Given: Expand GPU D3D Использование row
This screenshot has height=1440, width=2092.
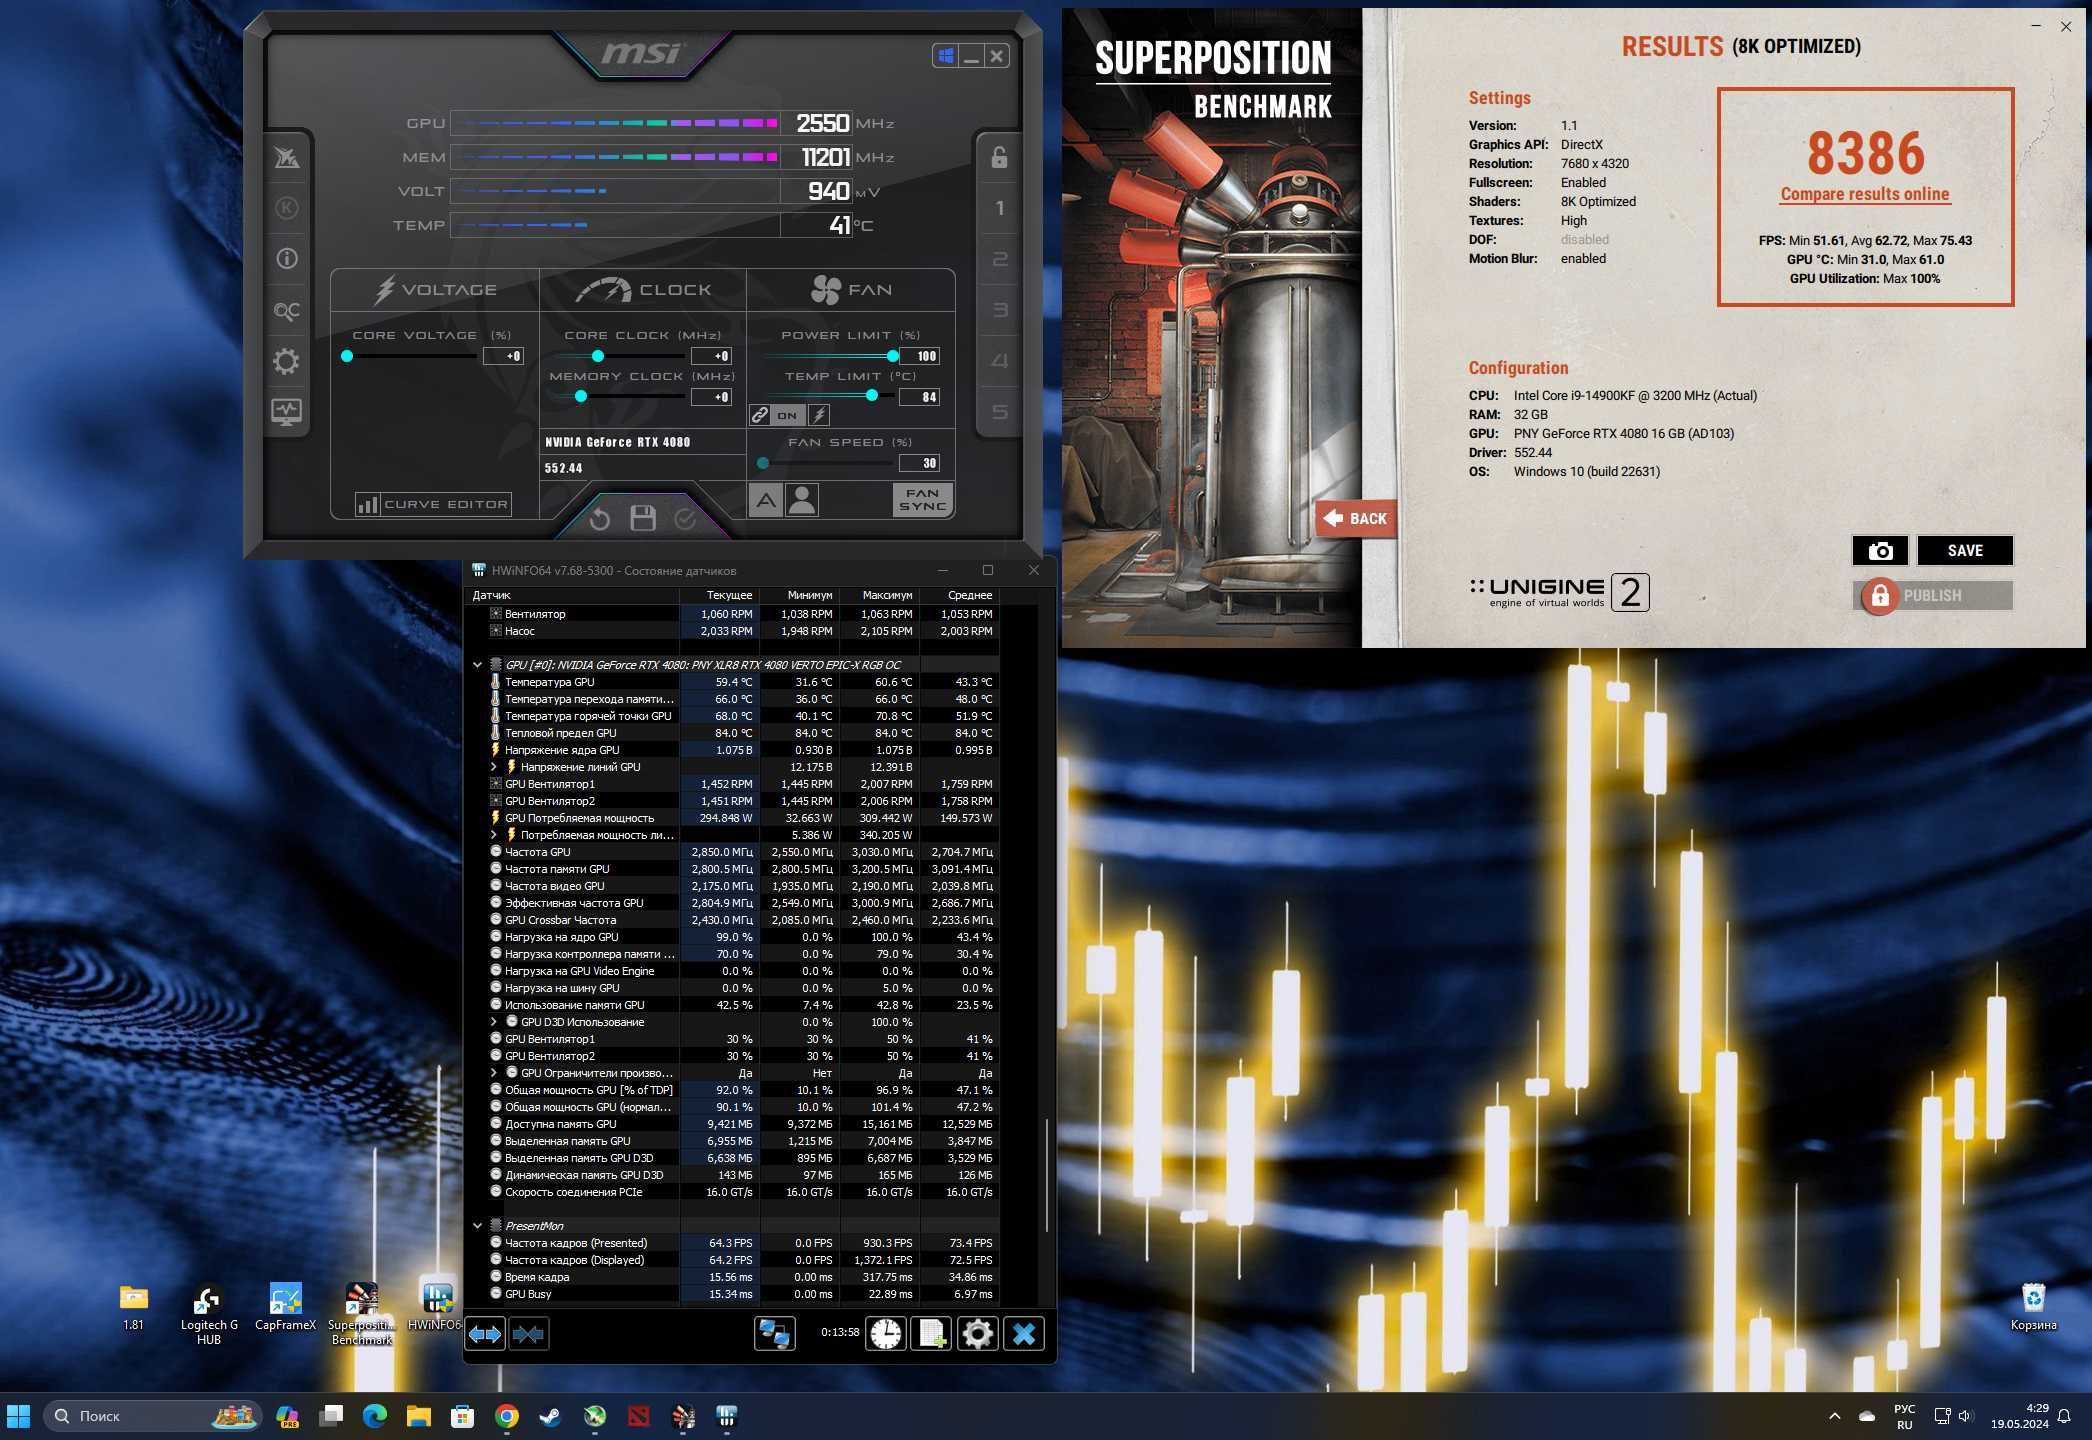Looking at the screenshot, I should click(x=494, y=1022).
